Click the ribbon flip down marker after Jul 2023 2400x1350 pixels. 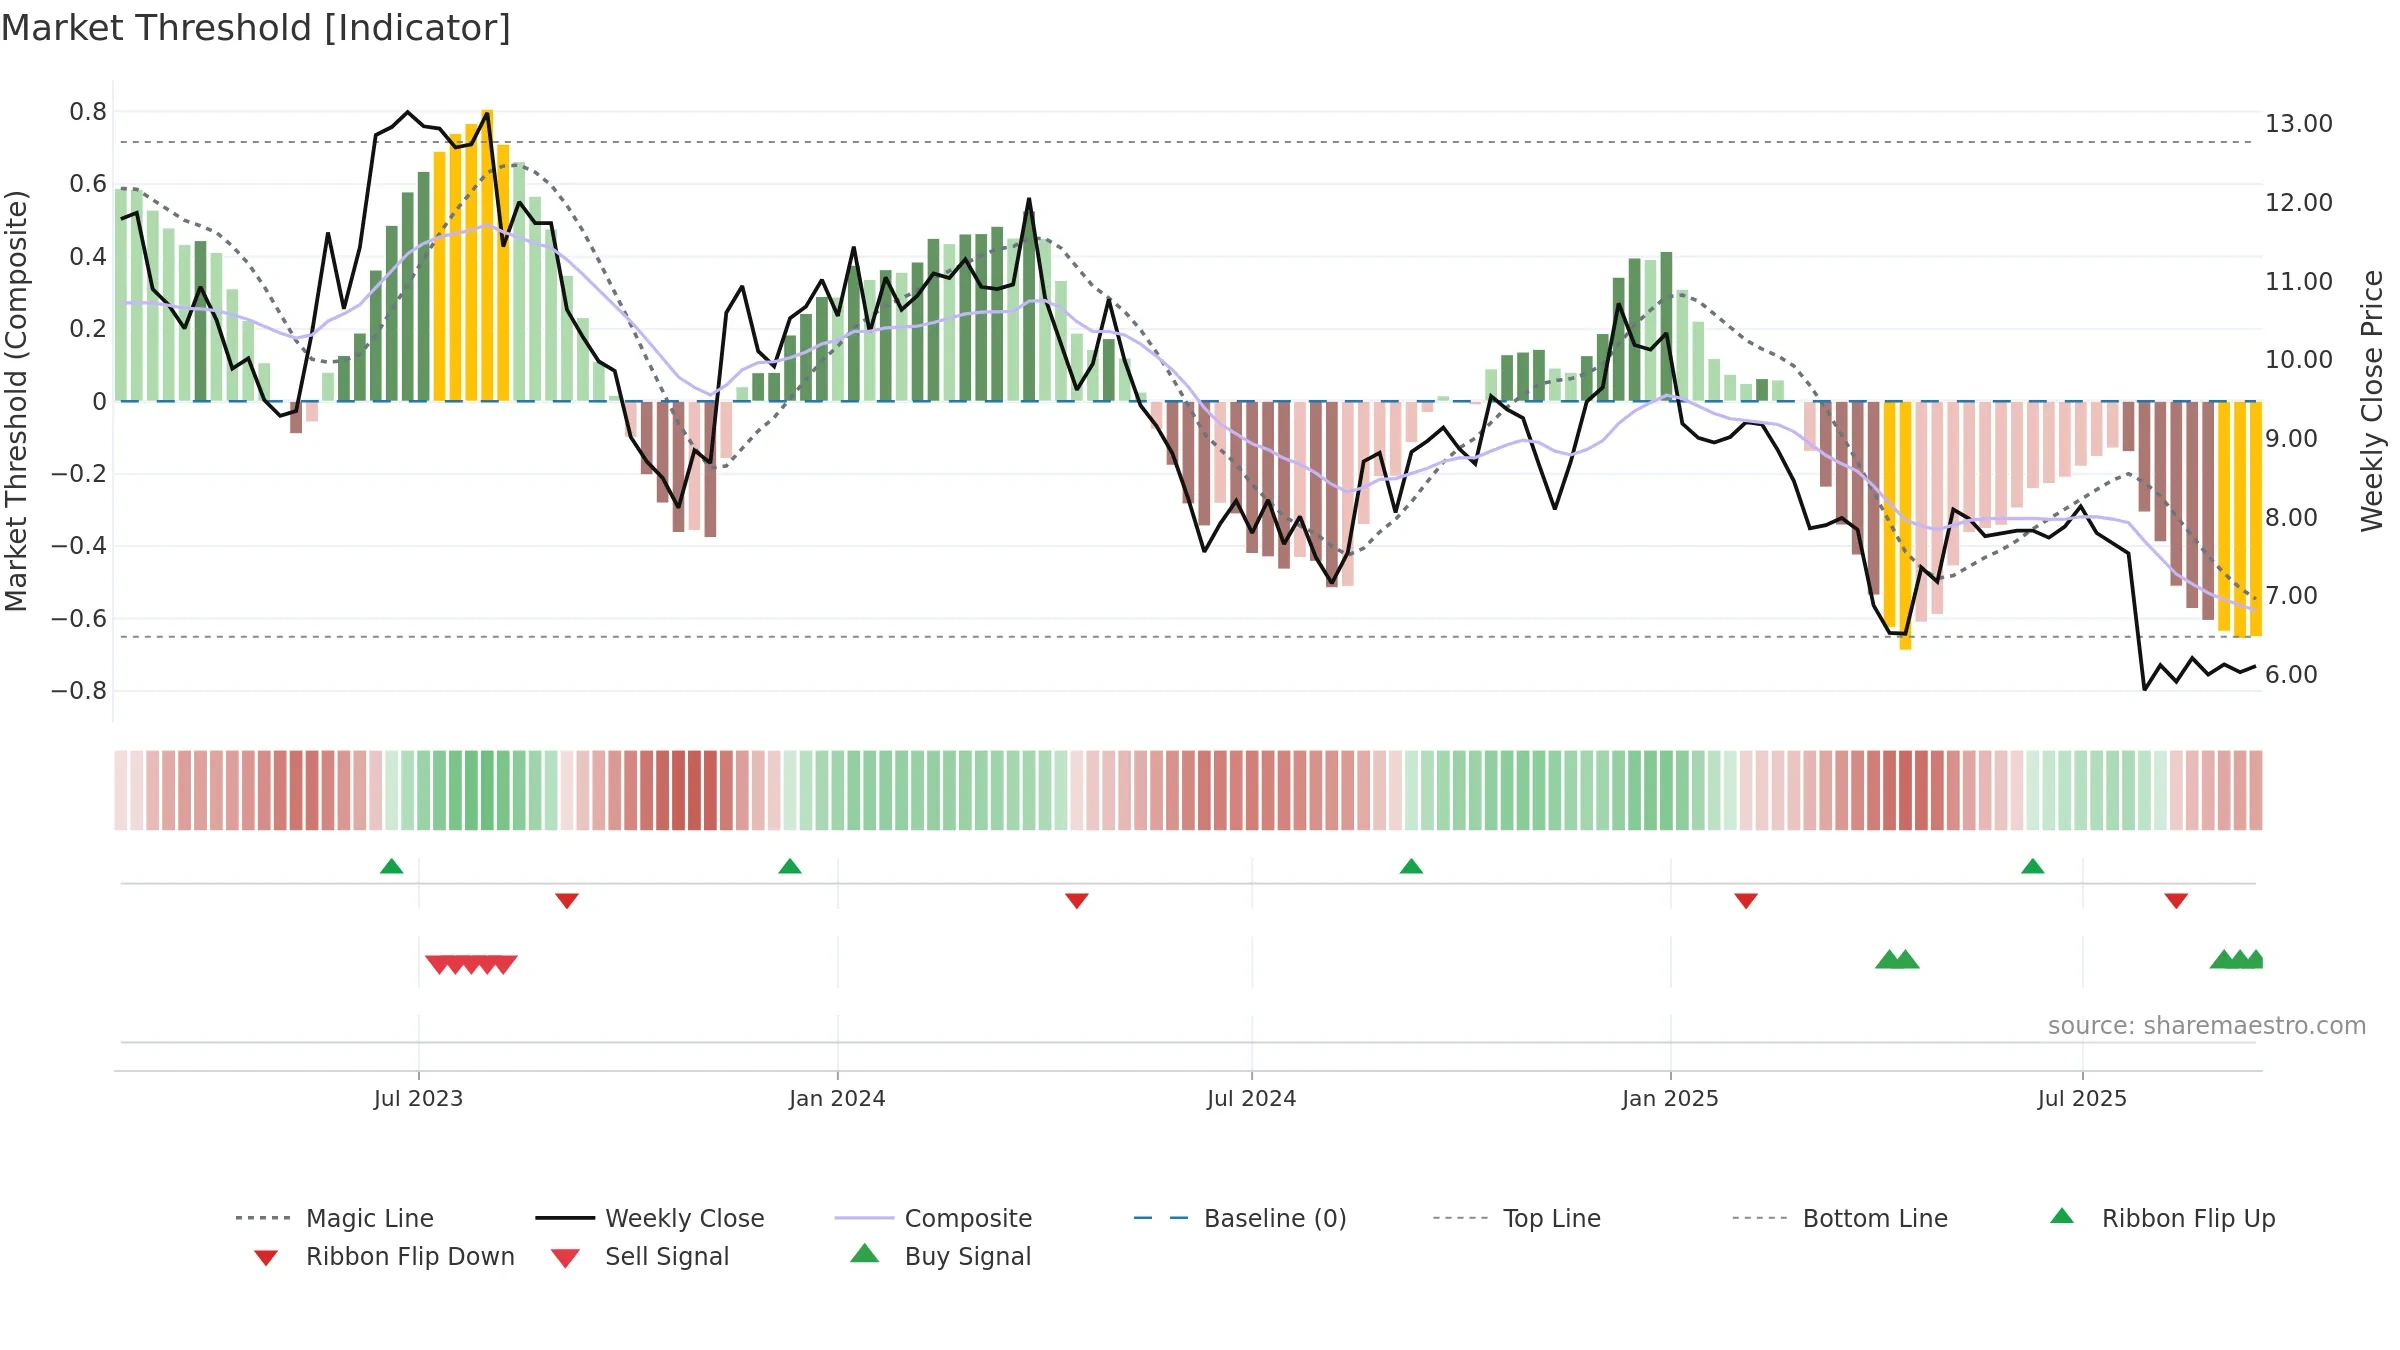pos(567,901)
